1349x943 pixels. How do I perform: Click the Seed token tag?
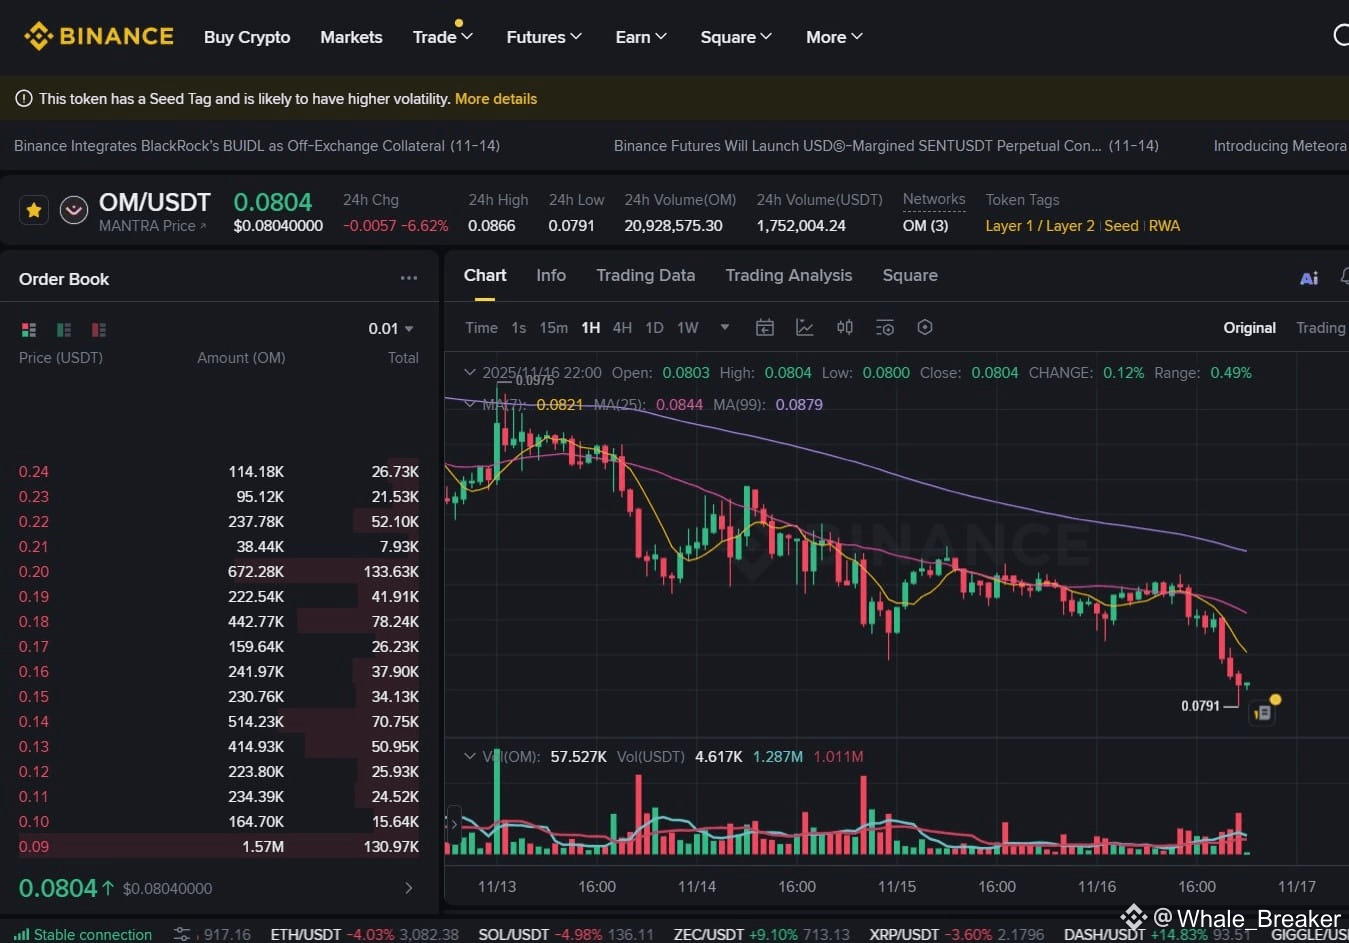click(1121, 226)
